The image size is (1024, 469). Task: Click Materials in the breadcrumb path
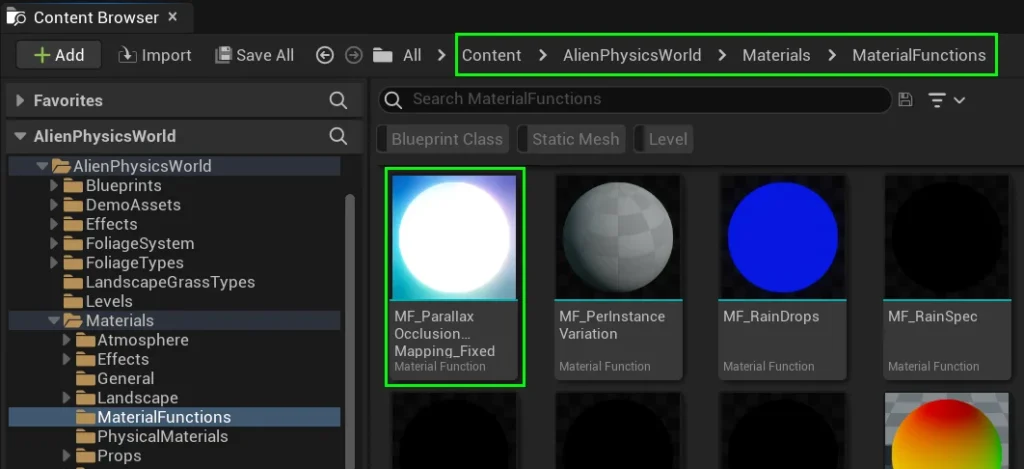point(776,55)
